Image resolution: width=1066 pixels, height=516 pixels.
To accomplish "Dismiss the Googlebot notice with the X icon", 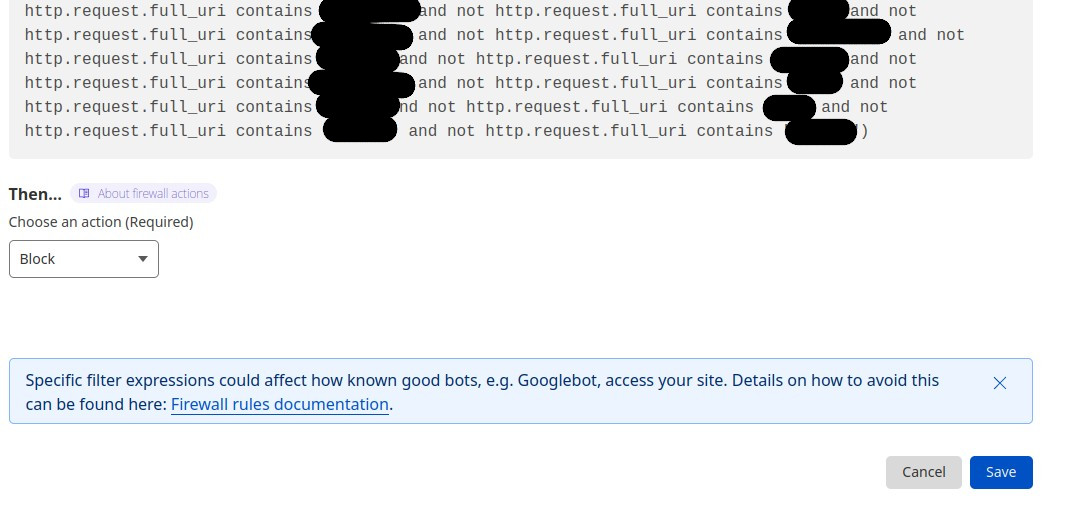I will [999, 383].
